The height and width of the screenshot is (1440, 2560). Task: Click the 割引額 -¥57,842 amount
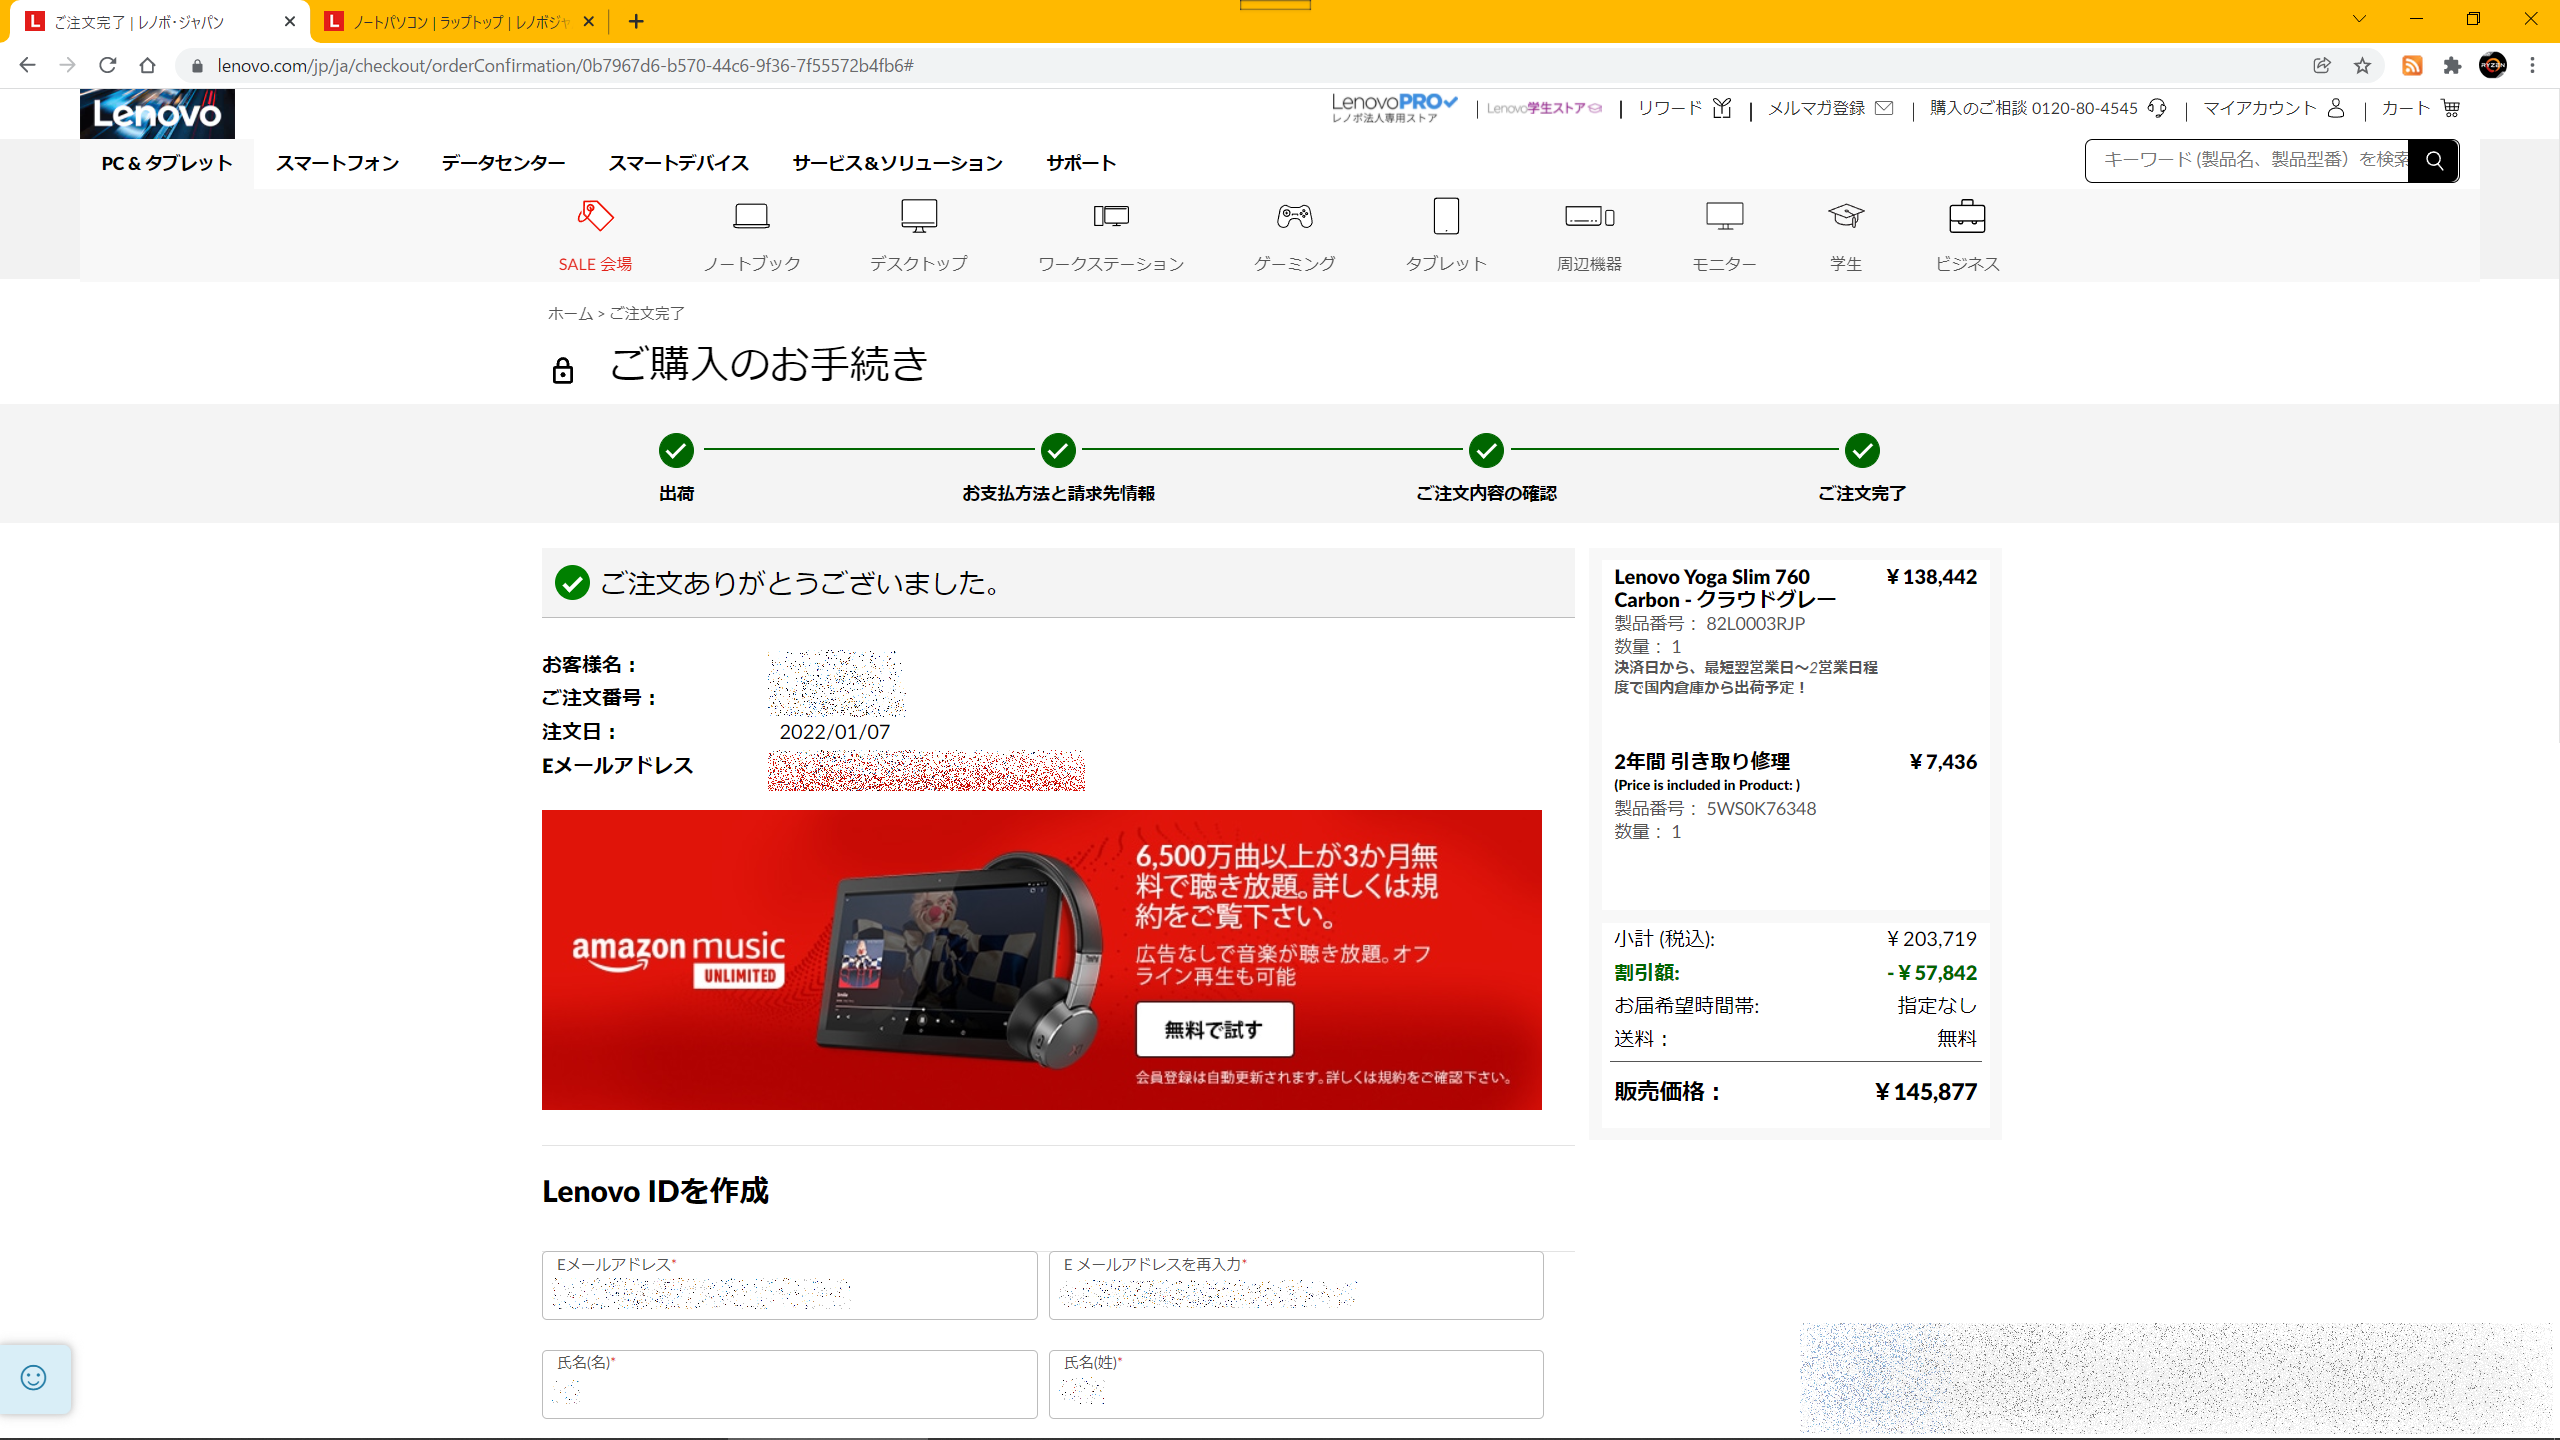click(x=1931, y=973)
